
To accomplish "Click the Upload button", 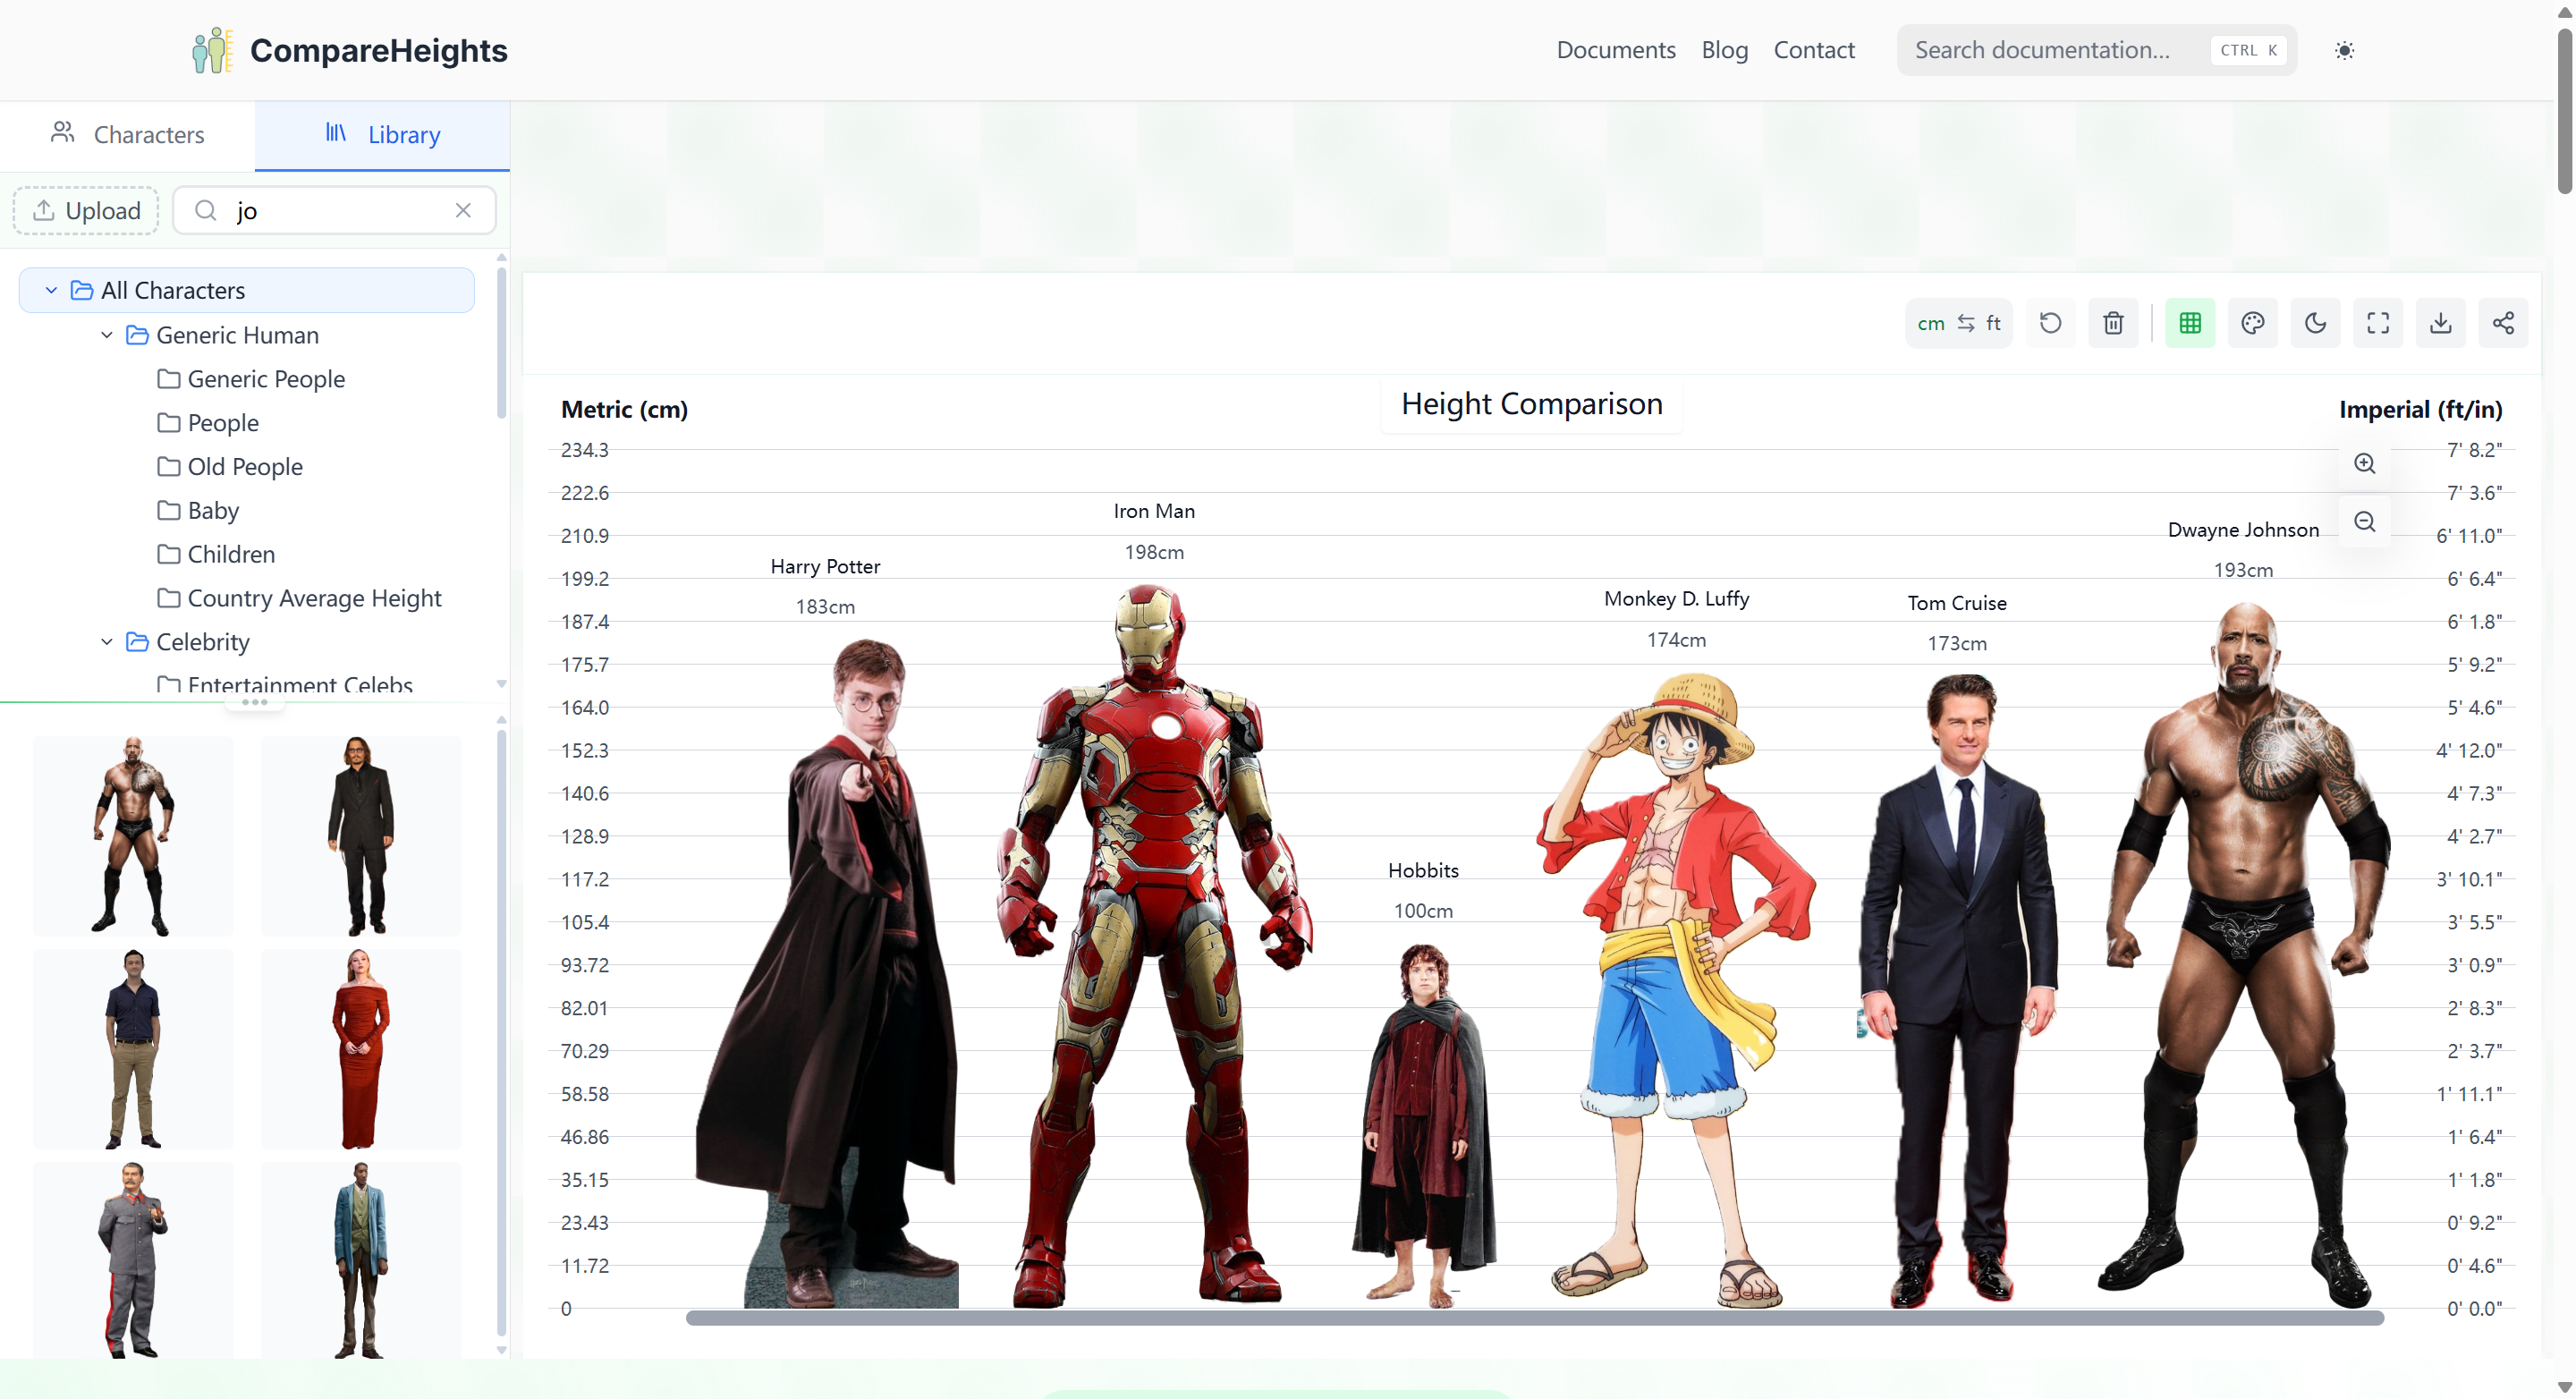I will click(86, 210).
